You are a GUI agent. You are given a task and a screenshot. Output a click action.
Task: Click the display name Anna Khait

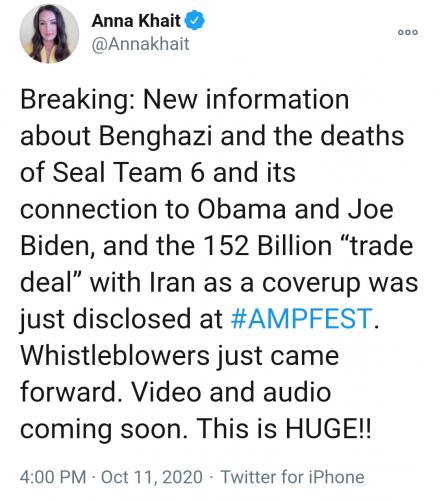pyautogui.click(x=136, y=21)
